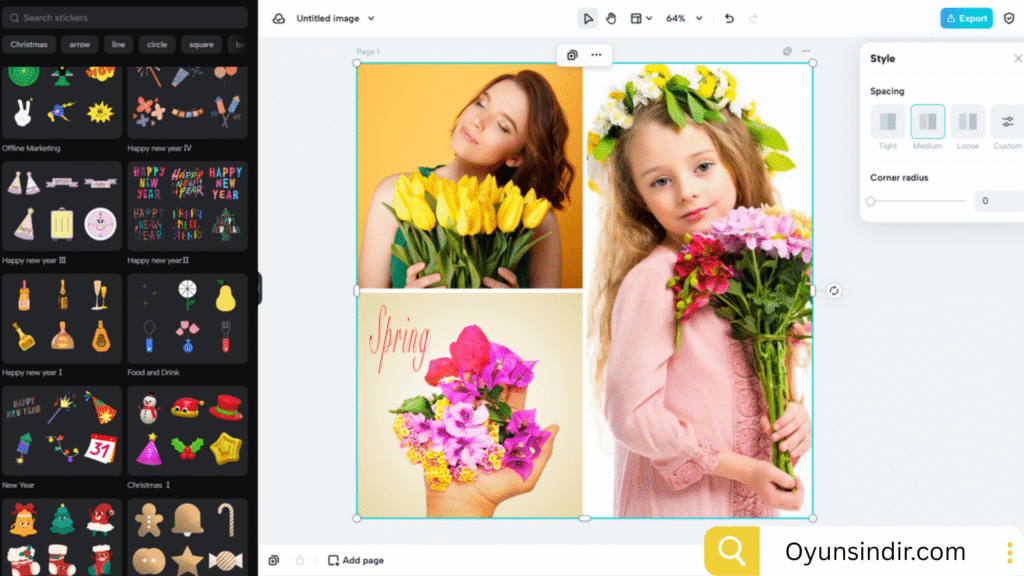Open the layout grid dropdown on toolbar
This screenshot has width=1024, height=576.
641,17
